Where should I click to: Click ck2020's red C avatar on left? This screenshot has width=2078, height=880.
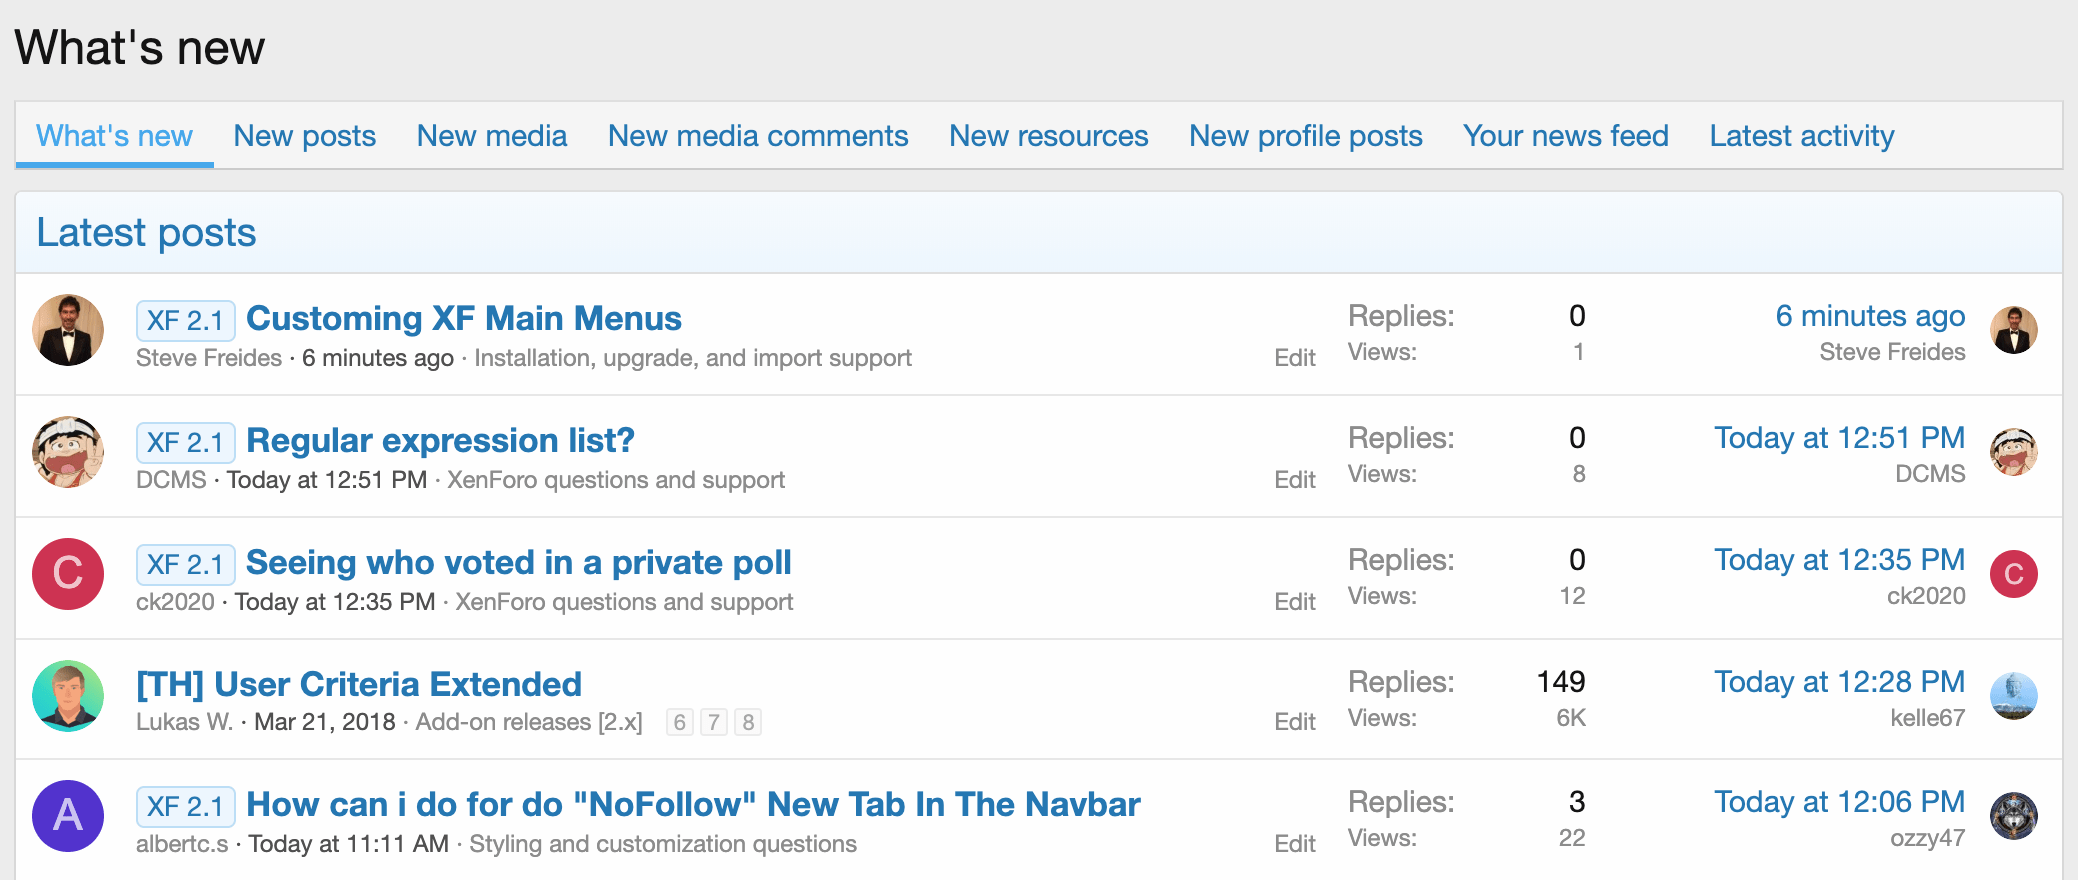68,574
